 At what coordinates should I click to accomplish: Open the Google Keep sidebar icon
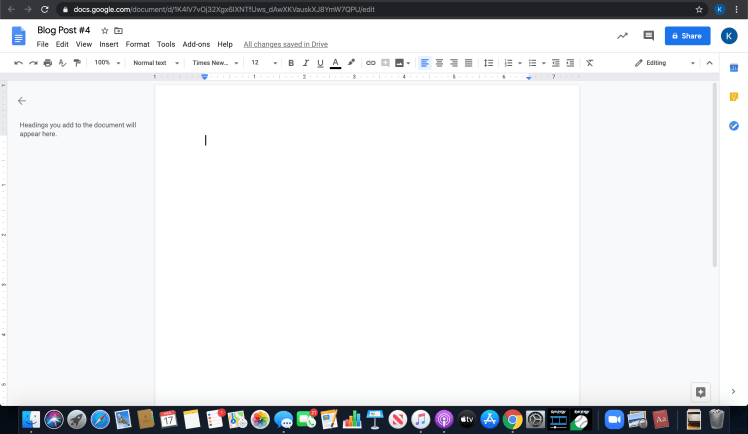coord(733,96)
